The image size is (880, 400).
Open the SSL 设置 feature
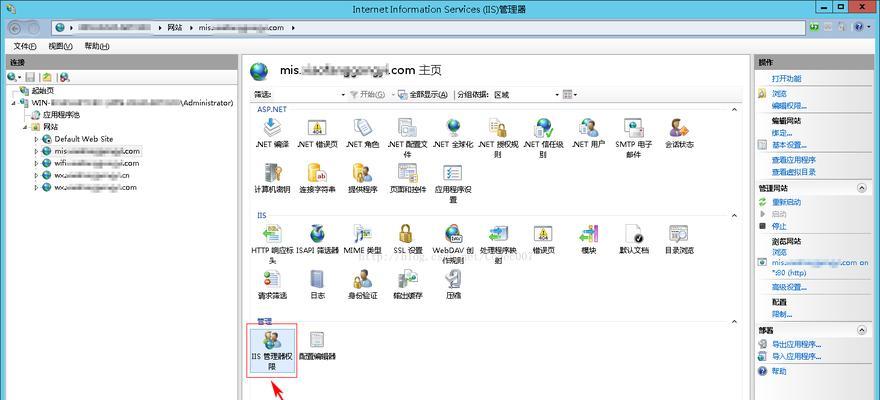[x=407, y=240]
